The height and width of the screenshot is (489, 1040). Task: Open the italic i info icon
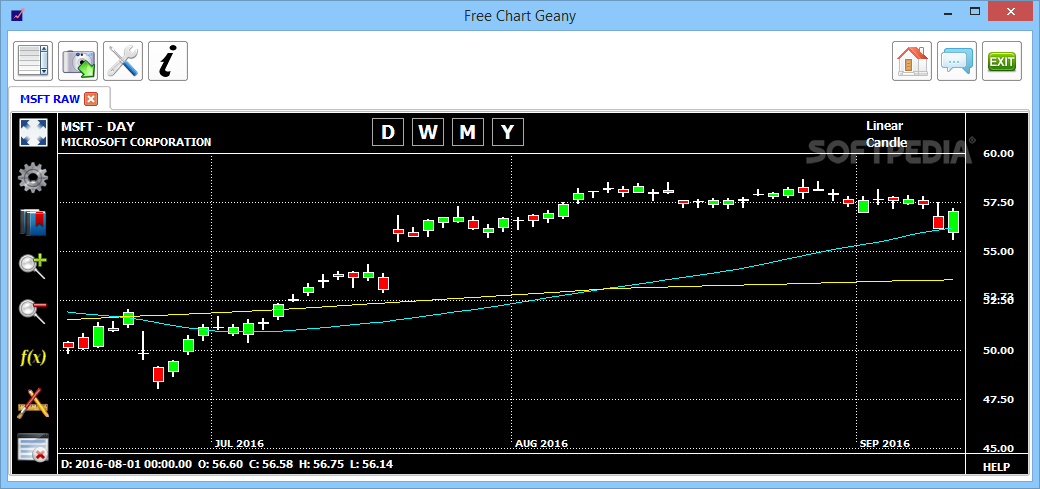tap(168, 61)
